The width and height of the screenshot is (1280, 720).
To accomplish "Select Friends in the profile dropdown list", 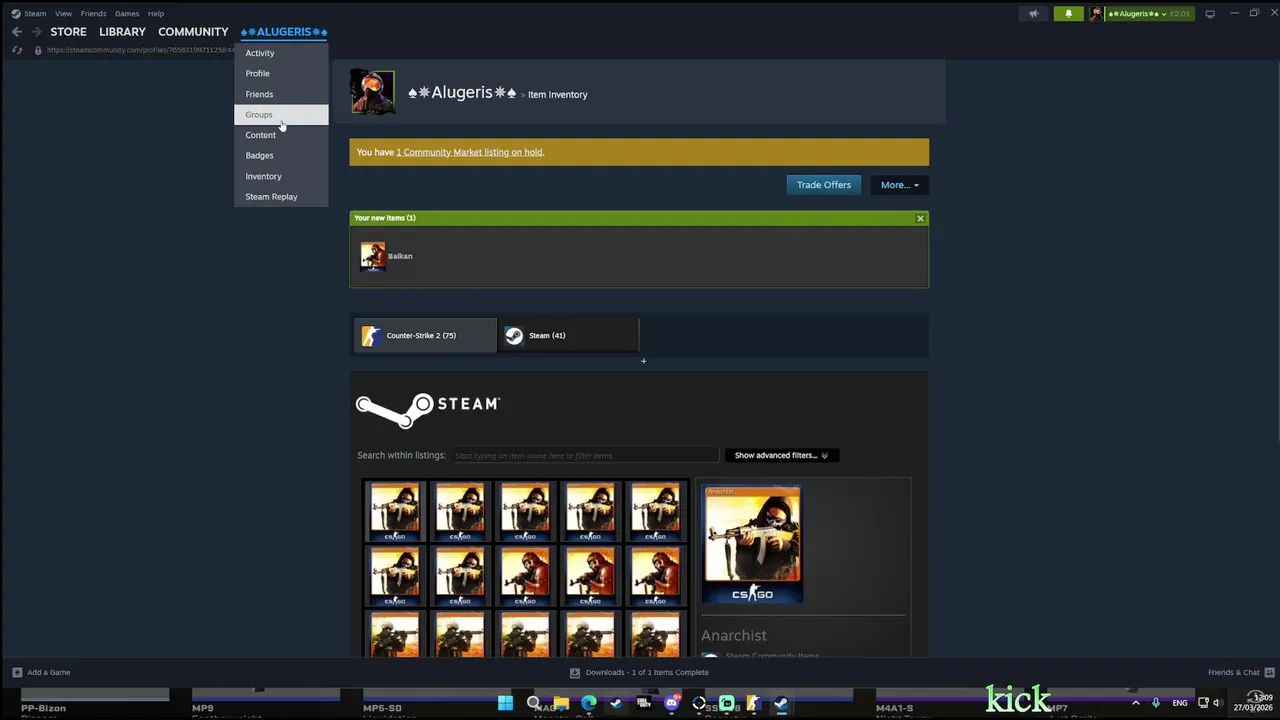I will point(281,94).
